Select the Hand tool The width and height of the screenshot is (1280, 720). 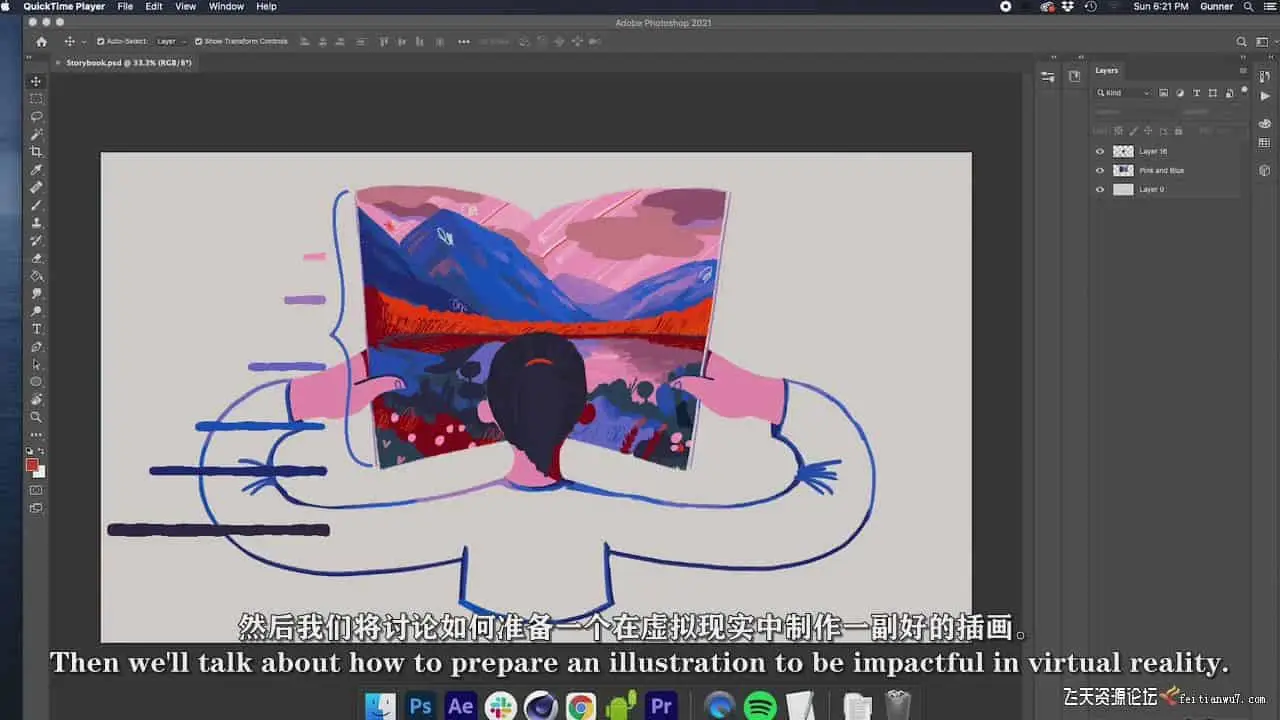click(x=36, y=400)
